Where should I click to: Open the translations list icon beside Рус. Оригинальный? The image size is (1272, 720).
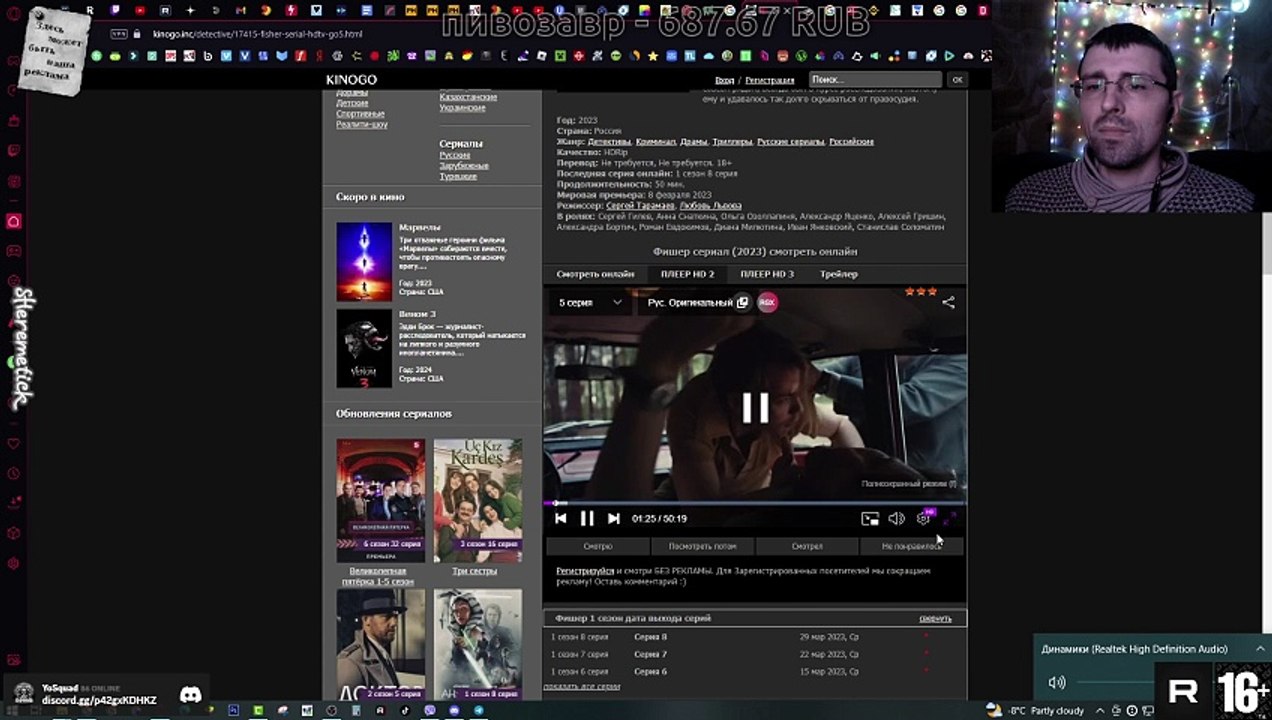click(x=742, y=302)
